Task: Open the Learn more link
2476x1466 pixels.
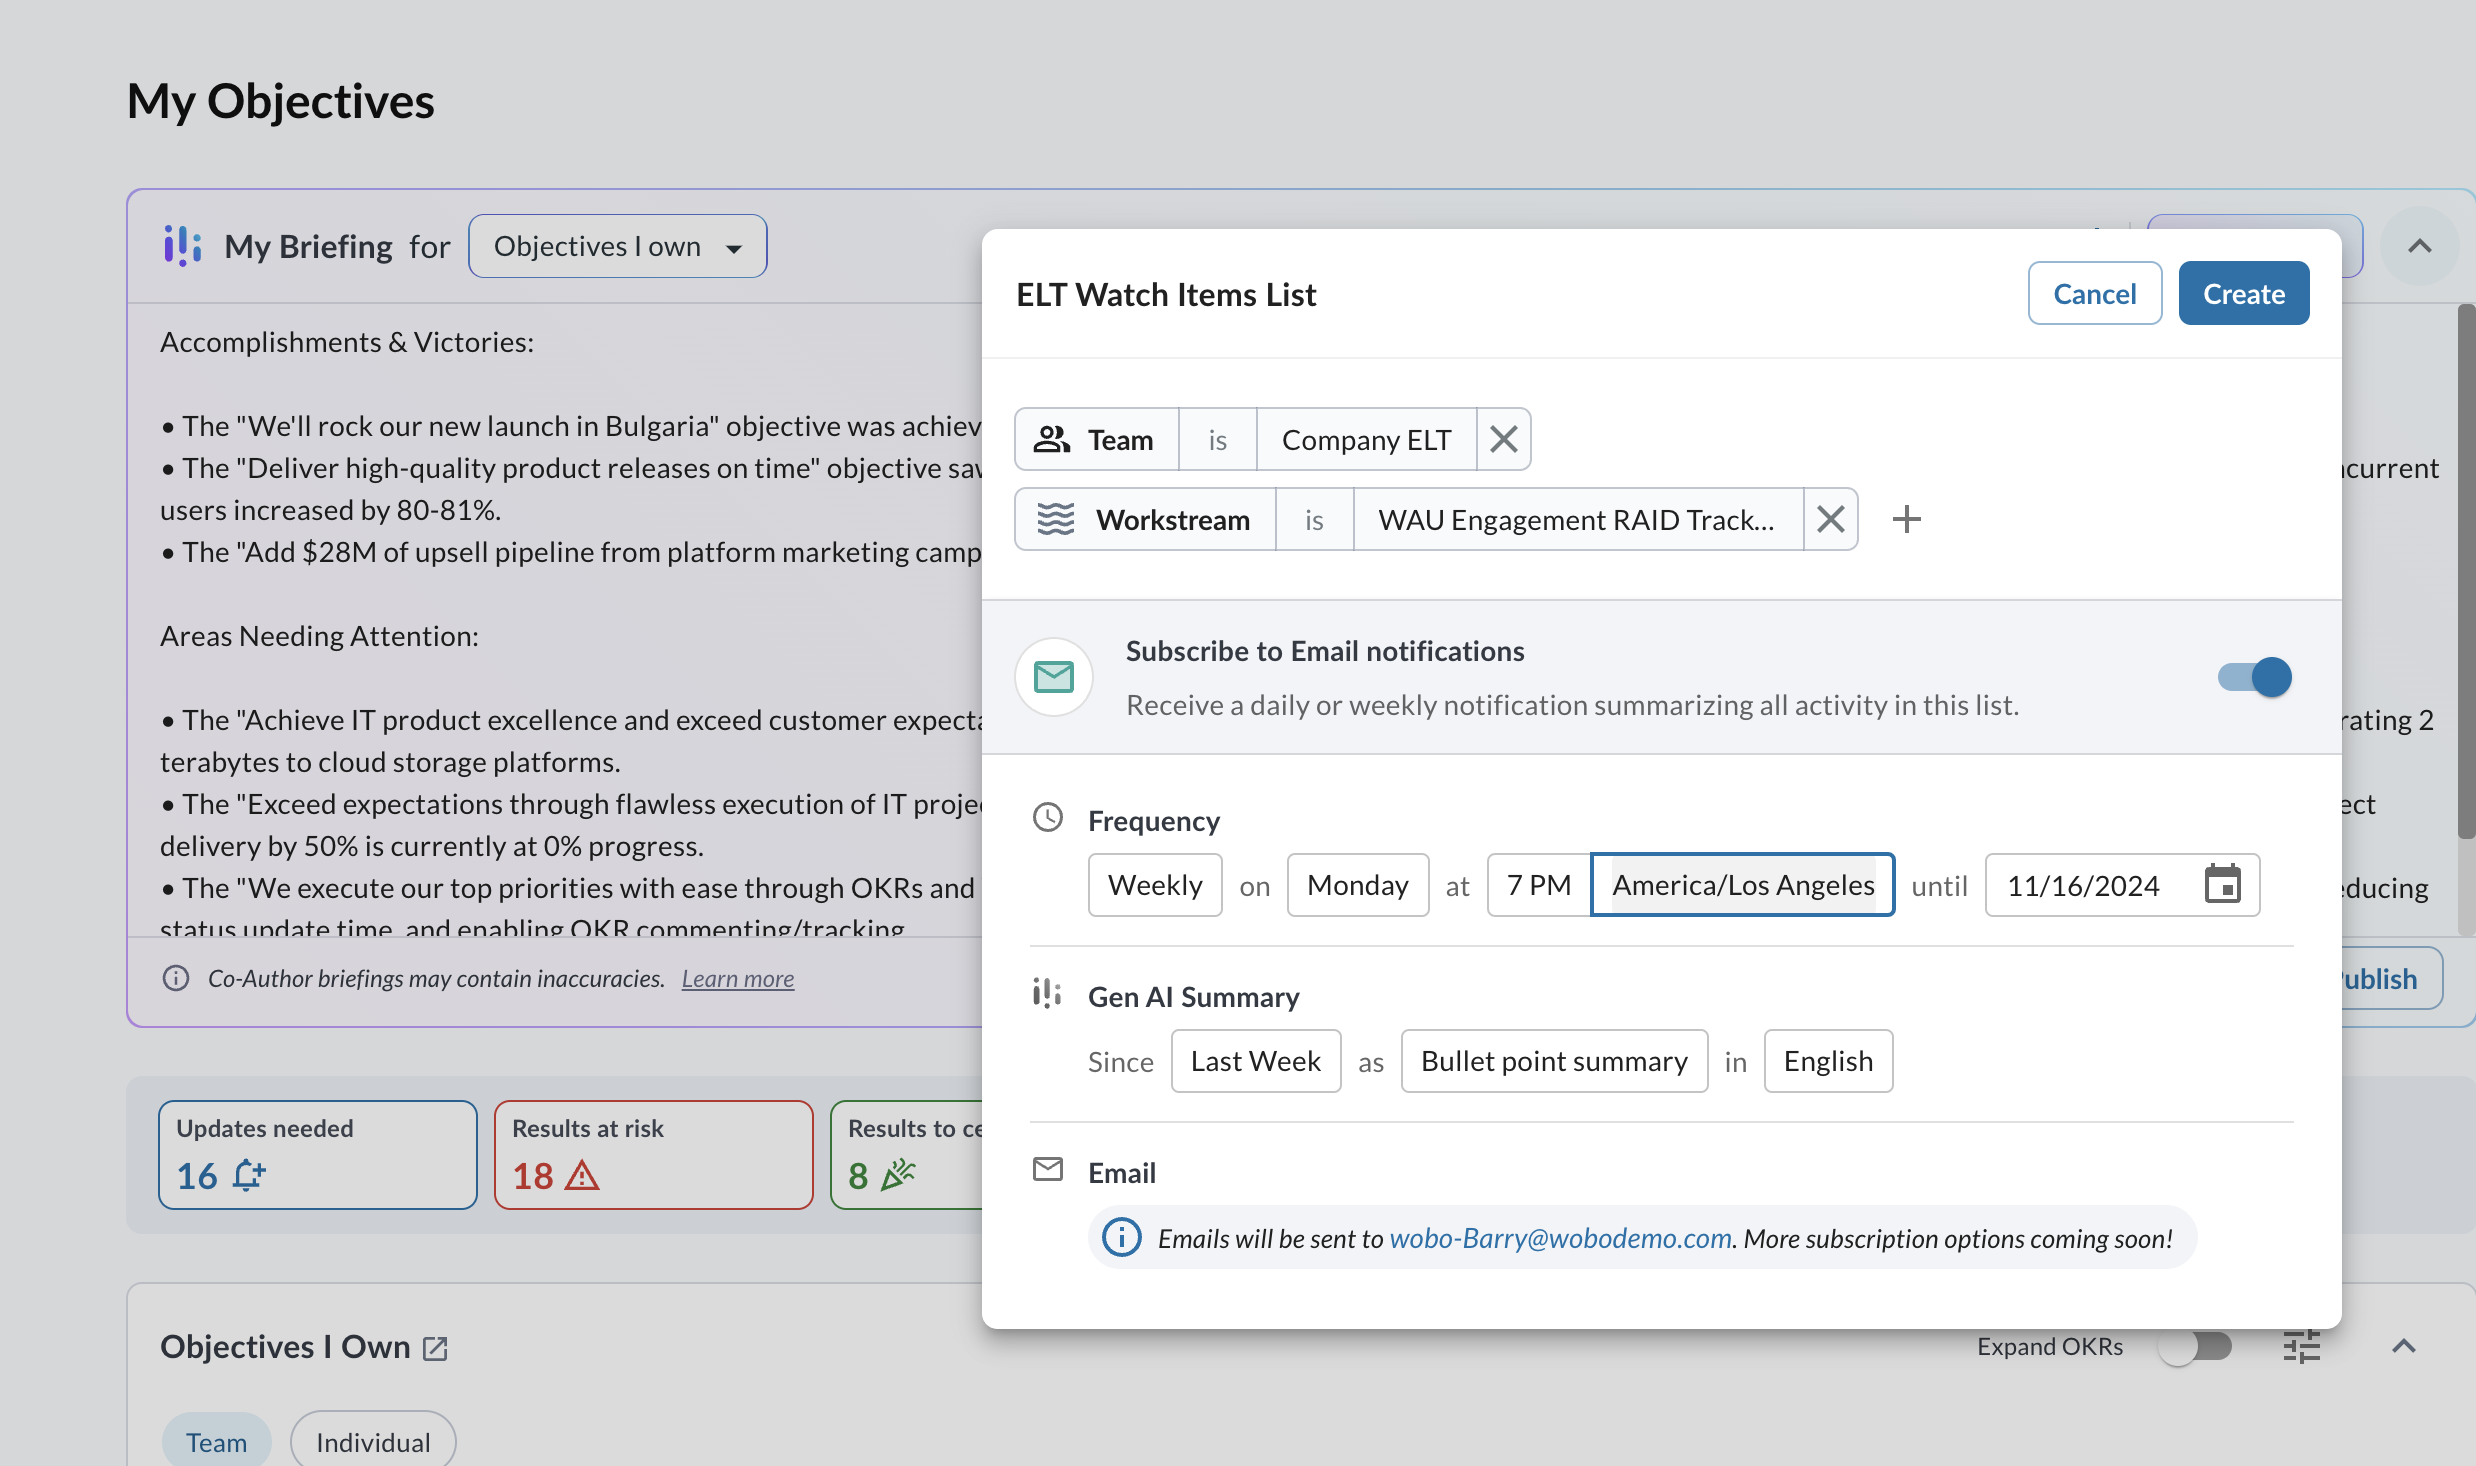Action: (x=738, y=978)
